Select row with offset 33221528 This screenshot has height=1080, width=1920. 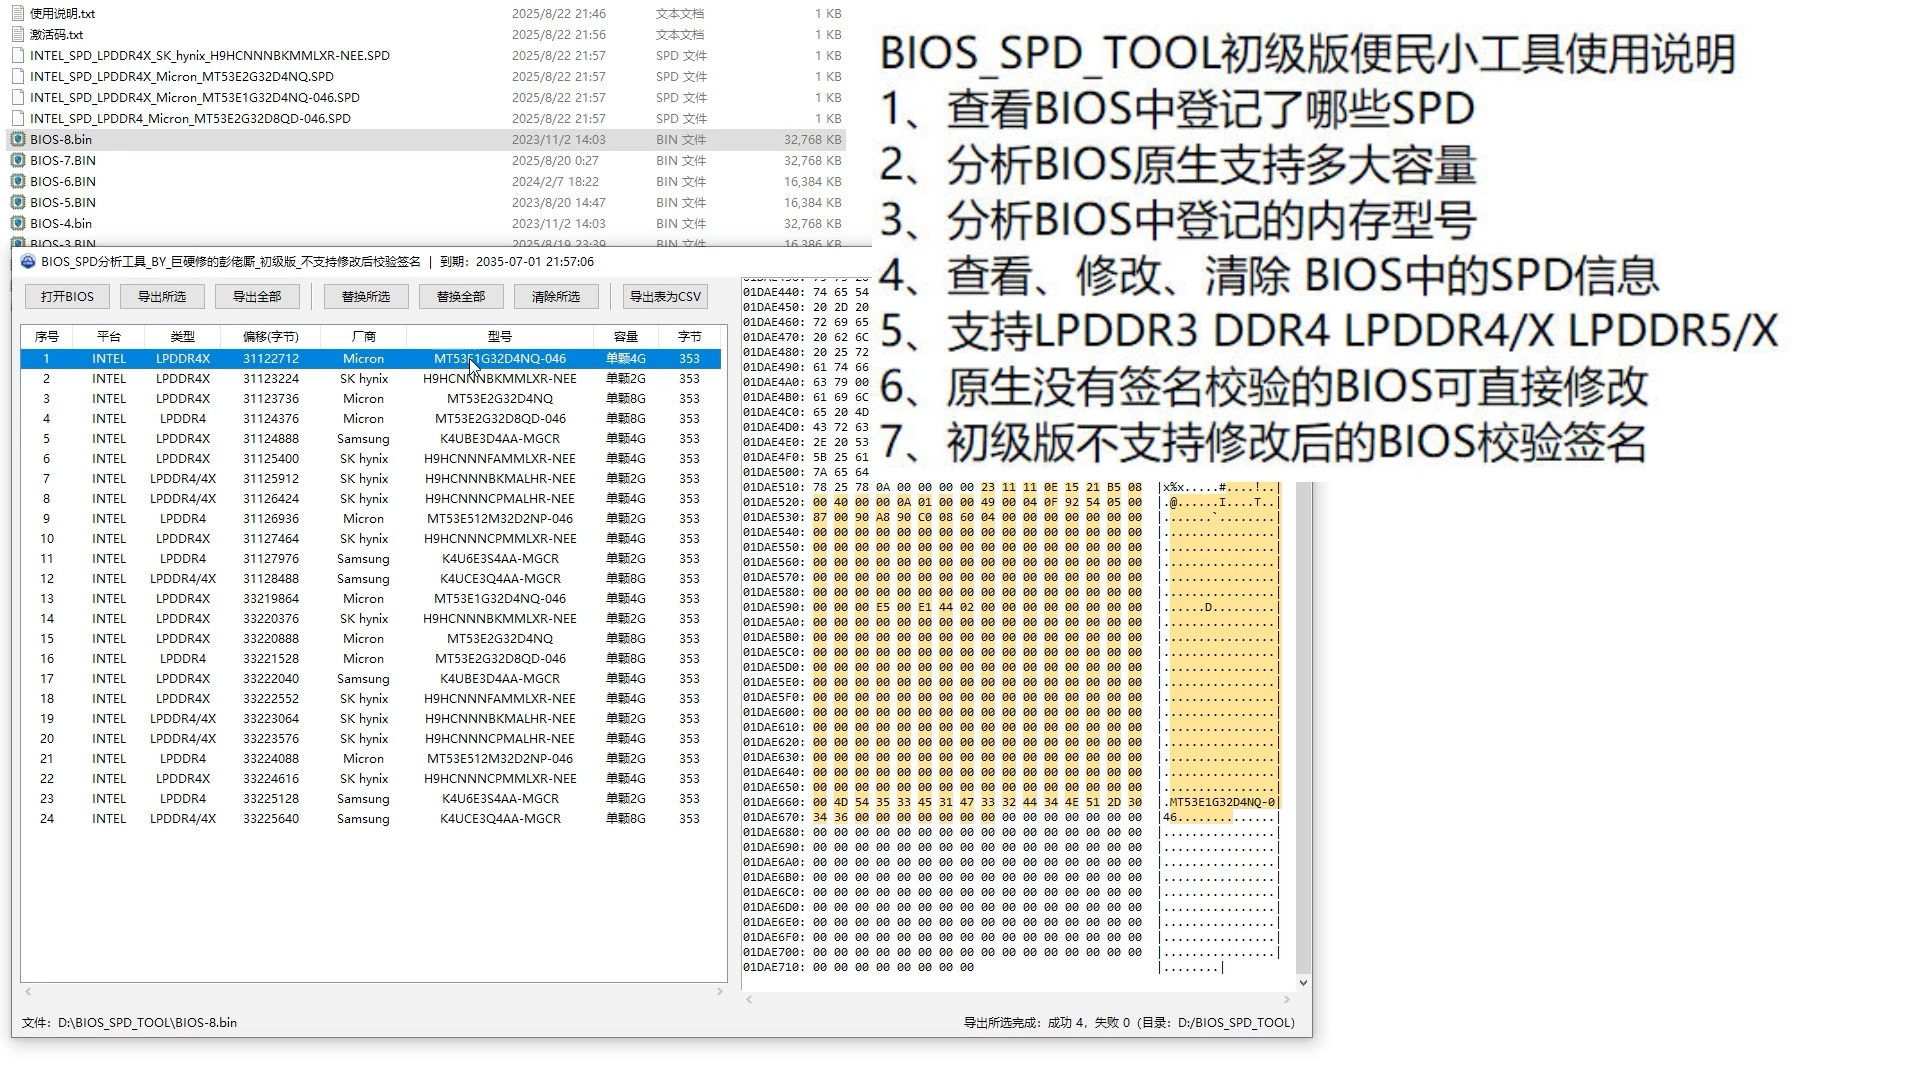(371, 659)
